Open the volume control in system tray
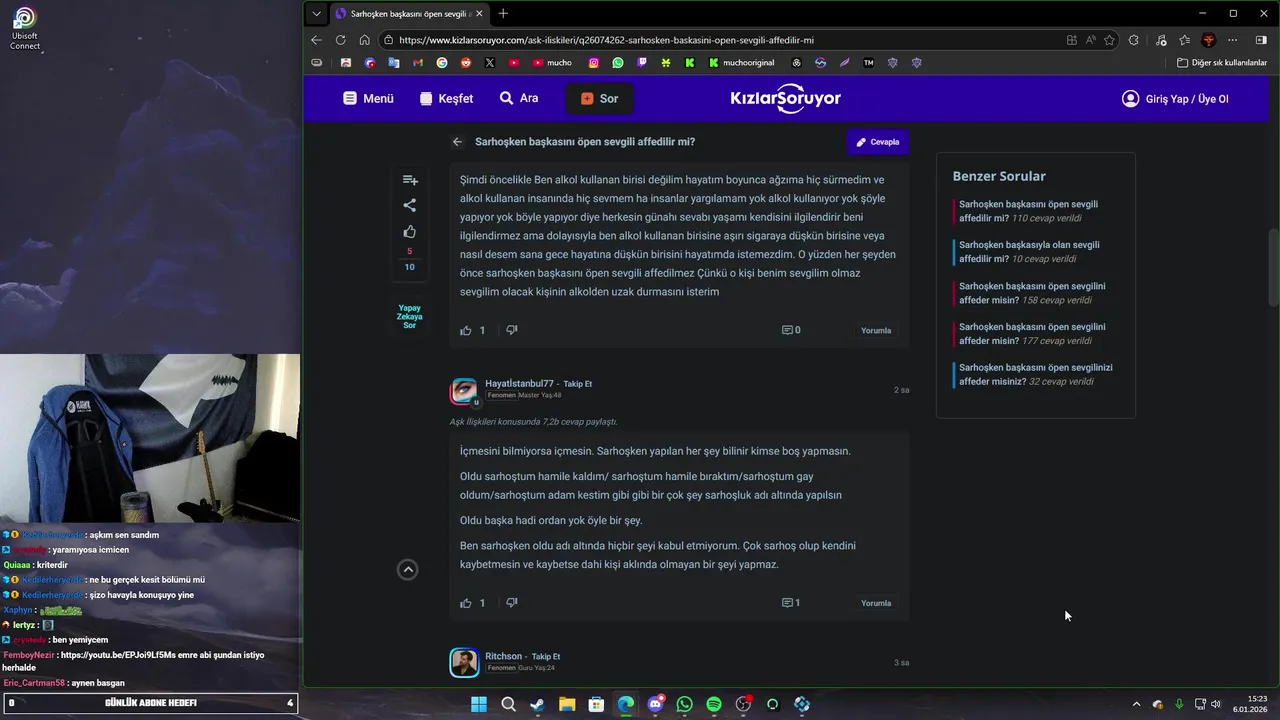The width and height of the screenshot is (1280, 720). 1216,704
